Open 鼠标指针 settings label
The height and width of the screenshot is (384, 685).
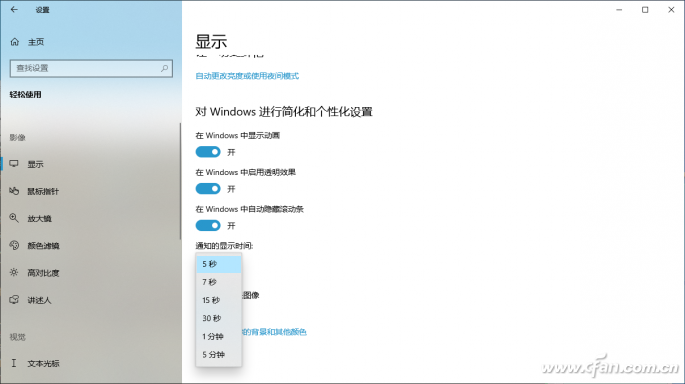[x=43, y=191]
